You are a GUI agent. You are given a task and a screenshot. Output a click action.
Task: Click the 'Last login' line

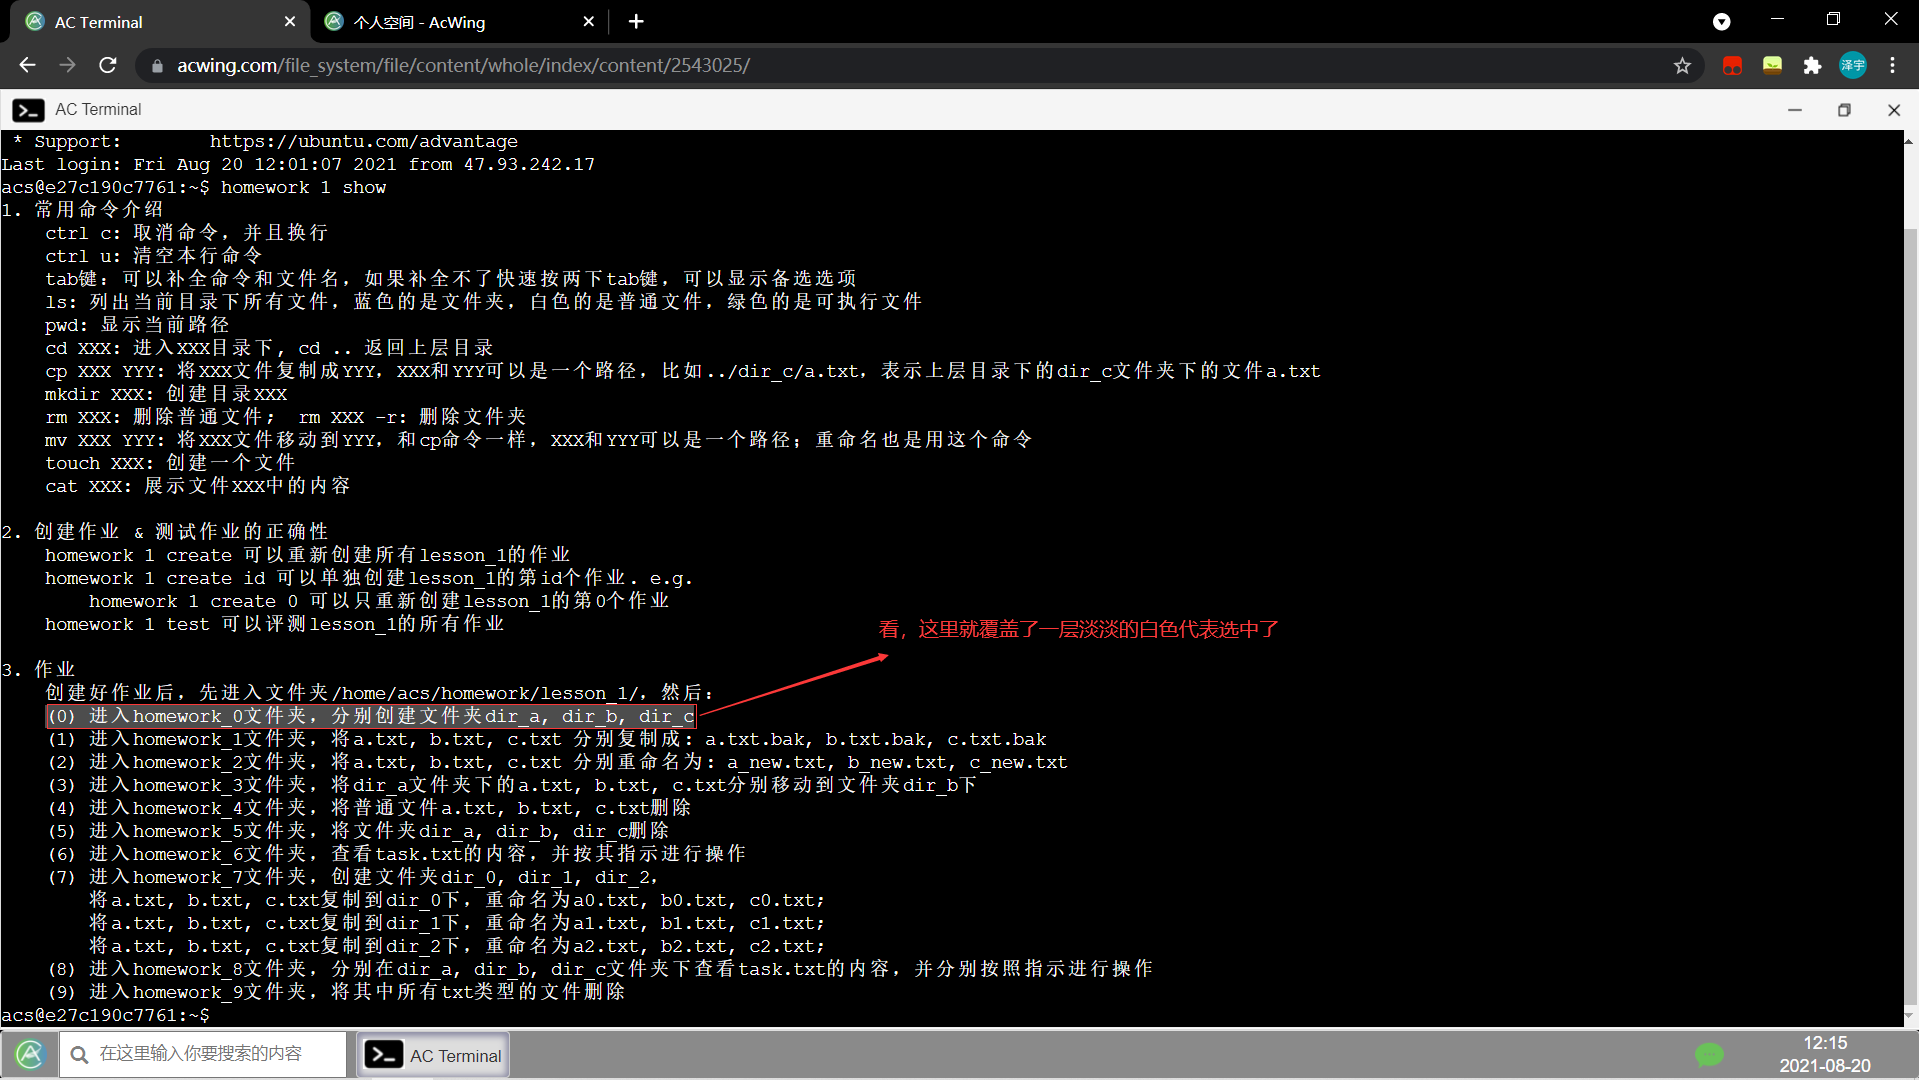coord(298,164)
